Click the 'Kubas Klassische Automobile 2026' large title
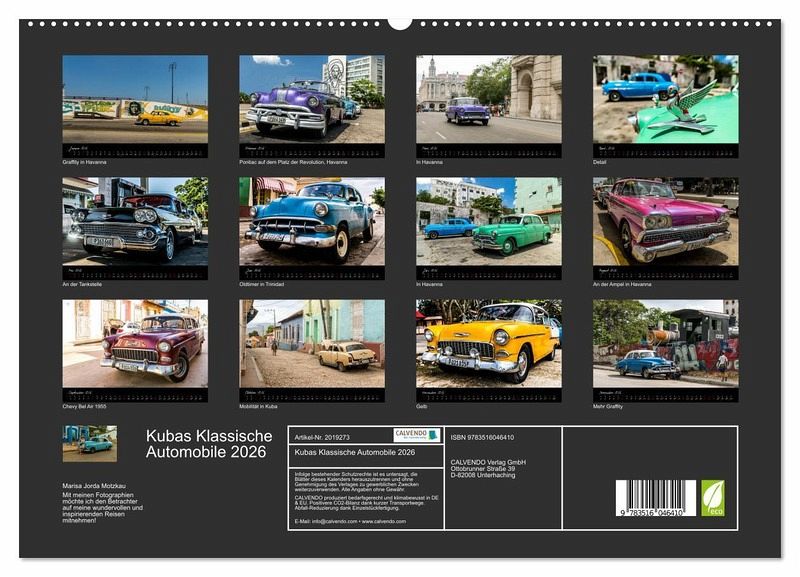800x577 pixels. 208,444
